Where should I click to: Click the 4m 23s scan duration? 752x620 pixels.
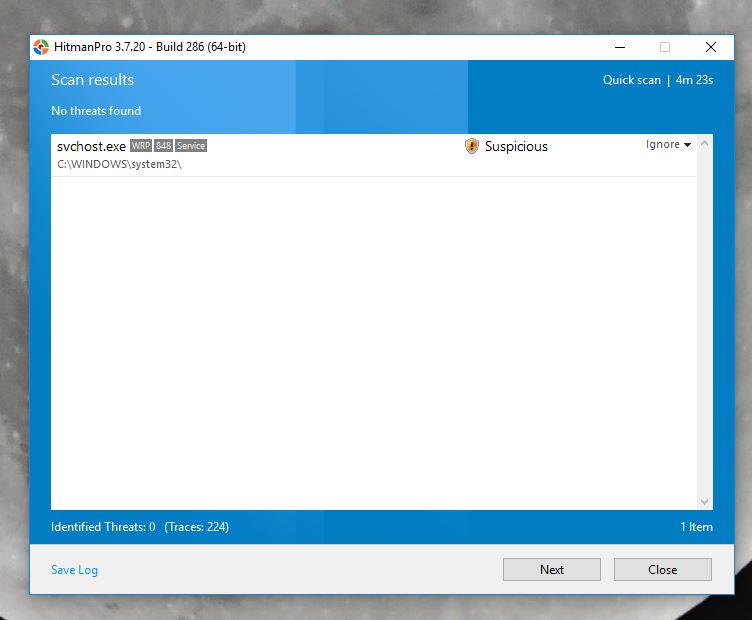694,80
